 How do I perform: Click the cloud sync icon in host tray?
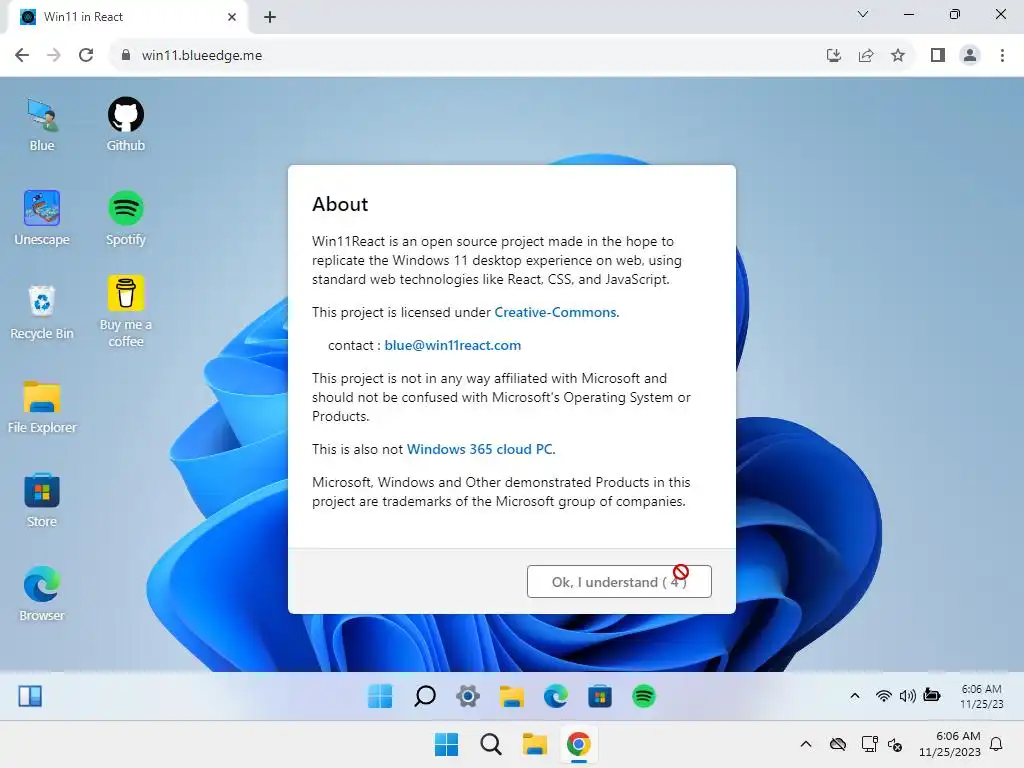click(838, 744)
